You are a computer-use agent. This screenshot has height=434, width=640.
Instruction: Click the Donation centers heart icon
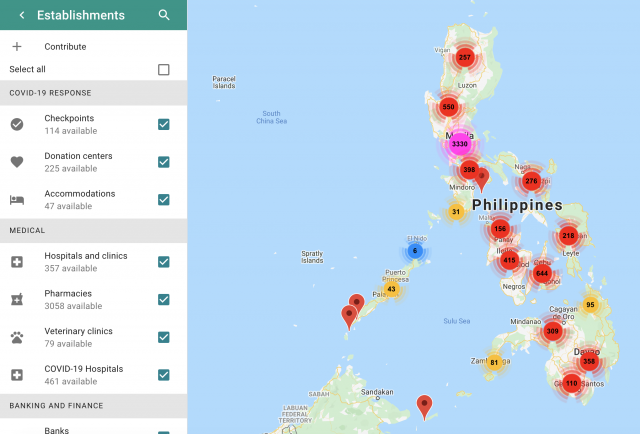[x=17, y=162]
